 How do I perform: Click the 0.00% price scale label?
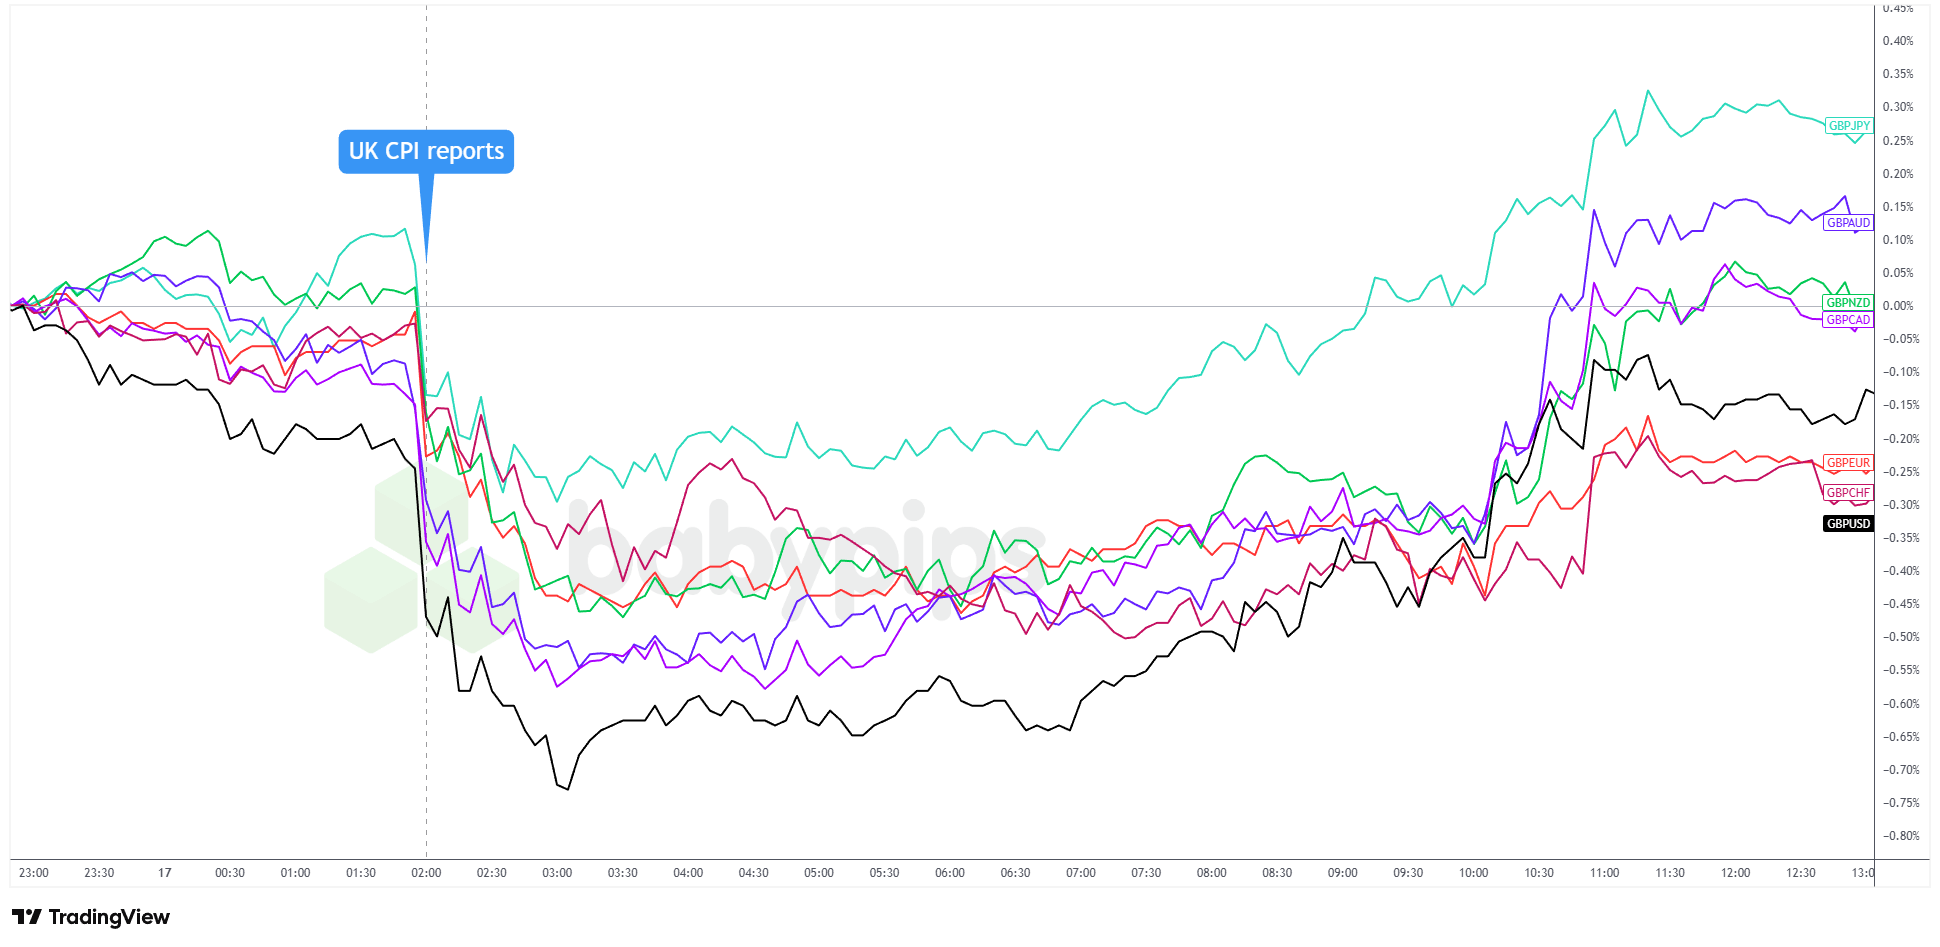point(1898,306)
